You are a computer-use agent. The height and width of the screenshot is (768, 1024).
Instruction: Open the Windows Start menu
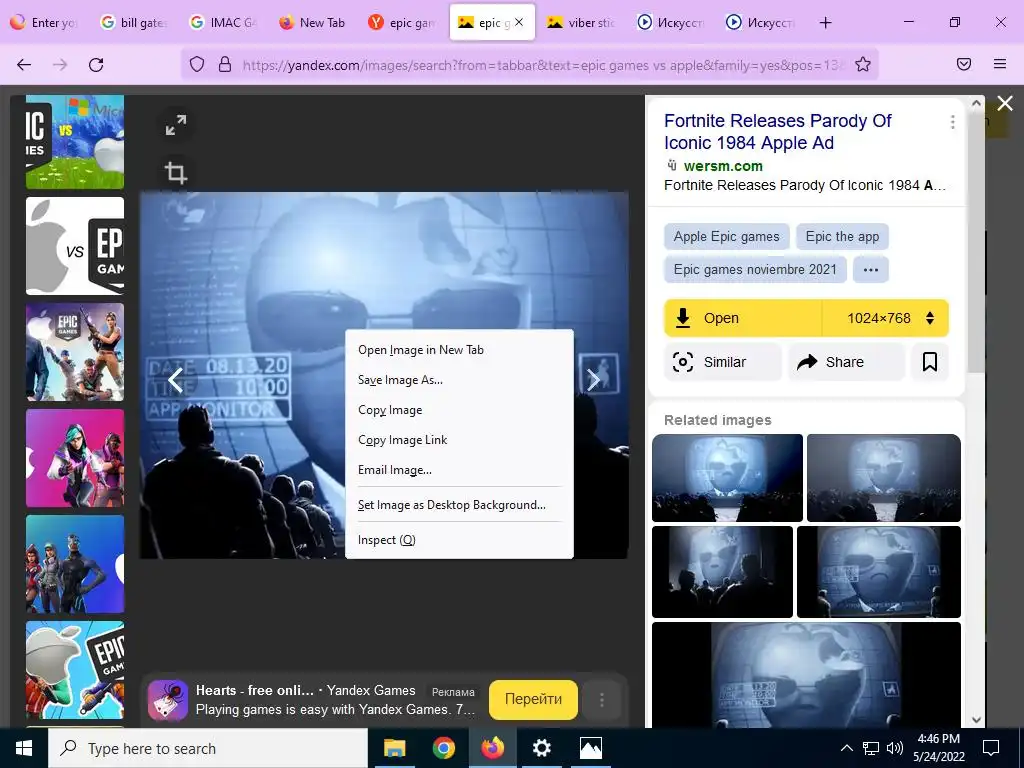tap(24, 748)
